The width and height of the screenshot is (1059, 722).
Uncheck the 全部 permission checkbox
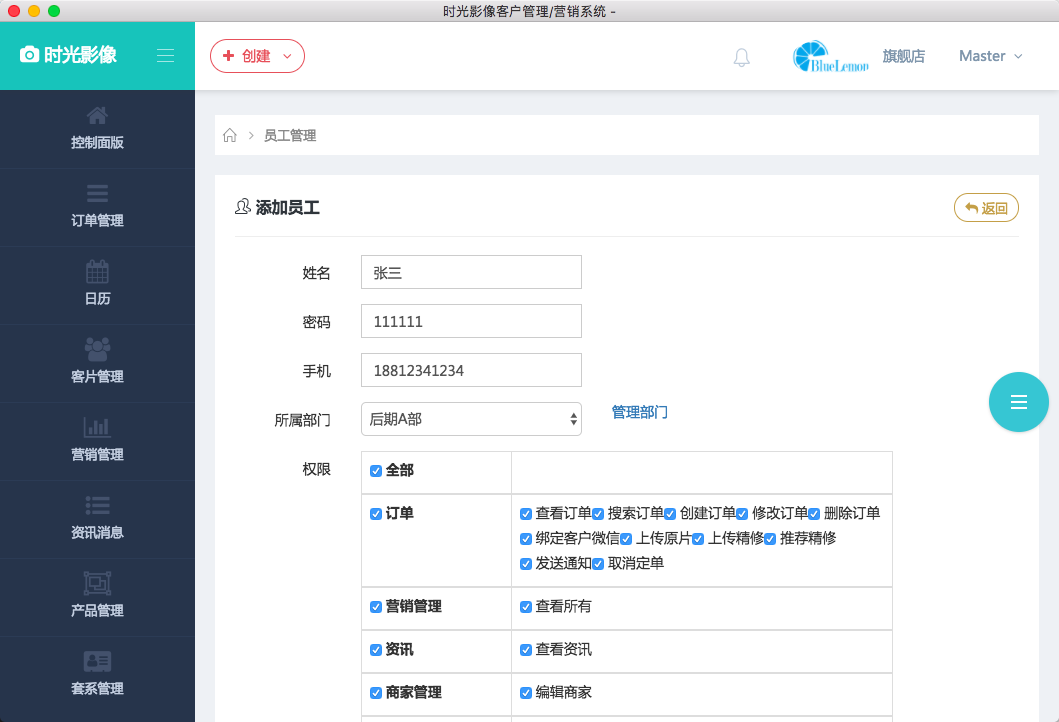point(377,470)
